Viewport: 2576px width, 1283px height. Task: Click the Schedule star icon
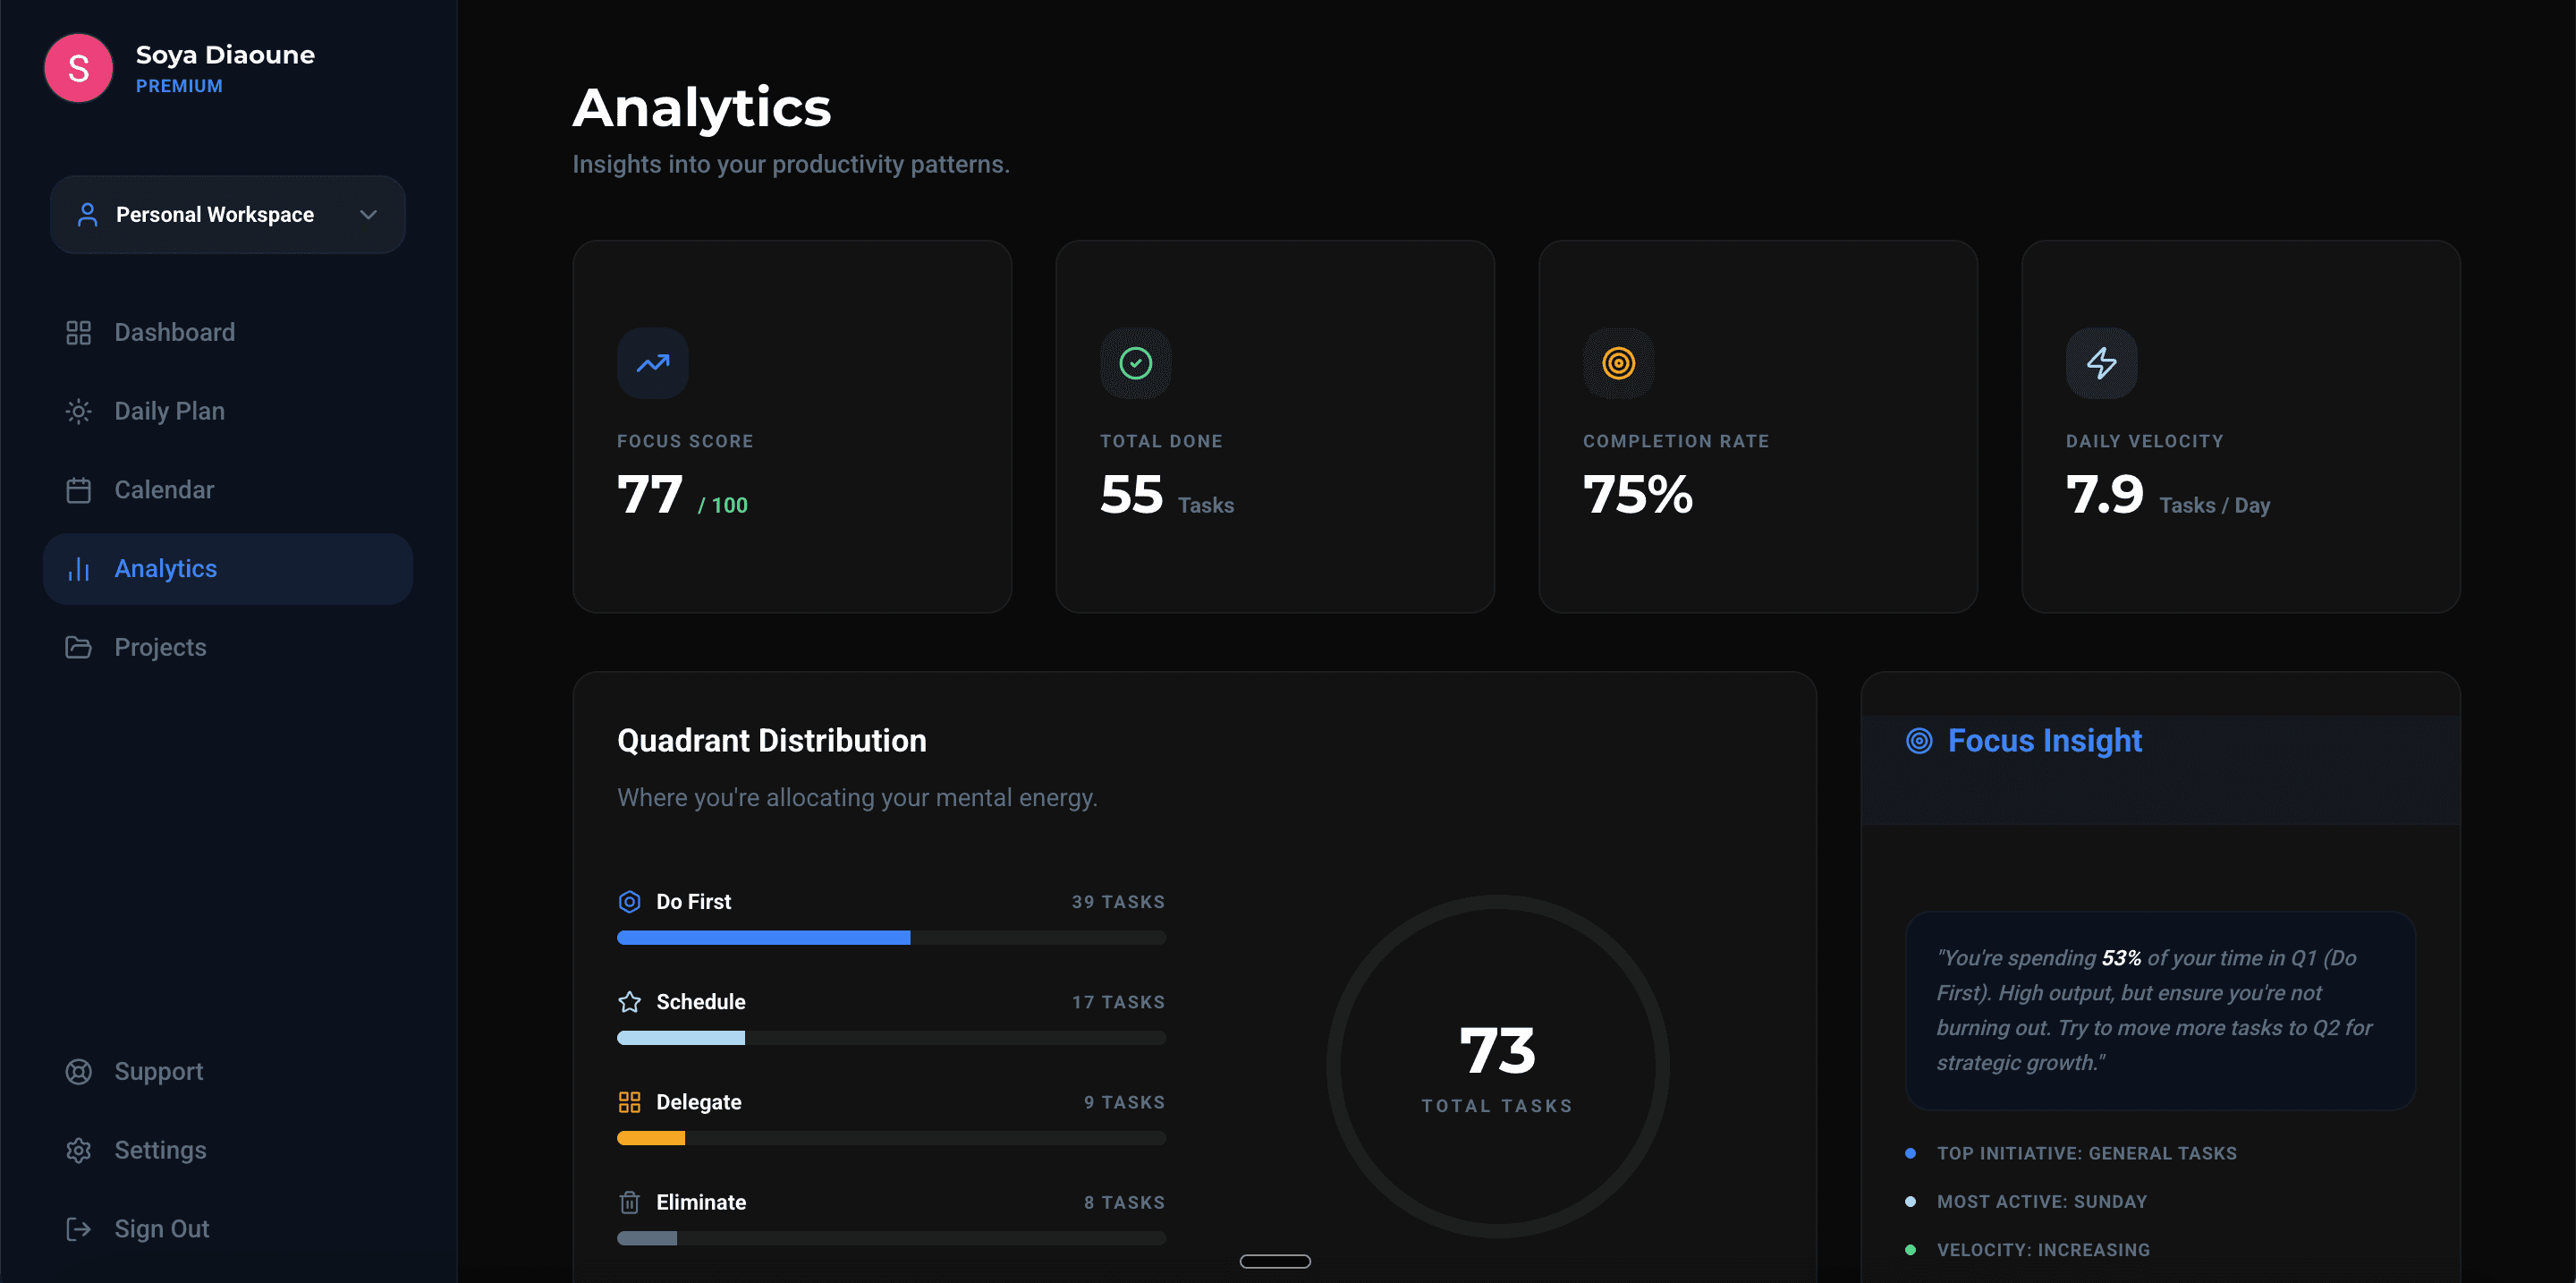click(x=629, y=1002)
